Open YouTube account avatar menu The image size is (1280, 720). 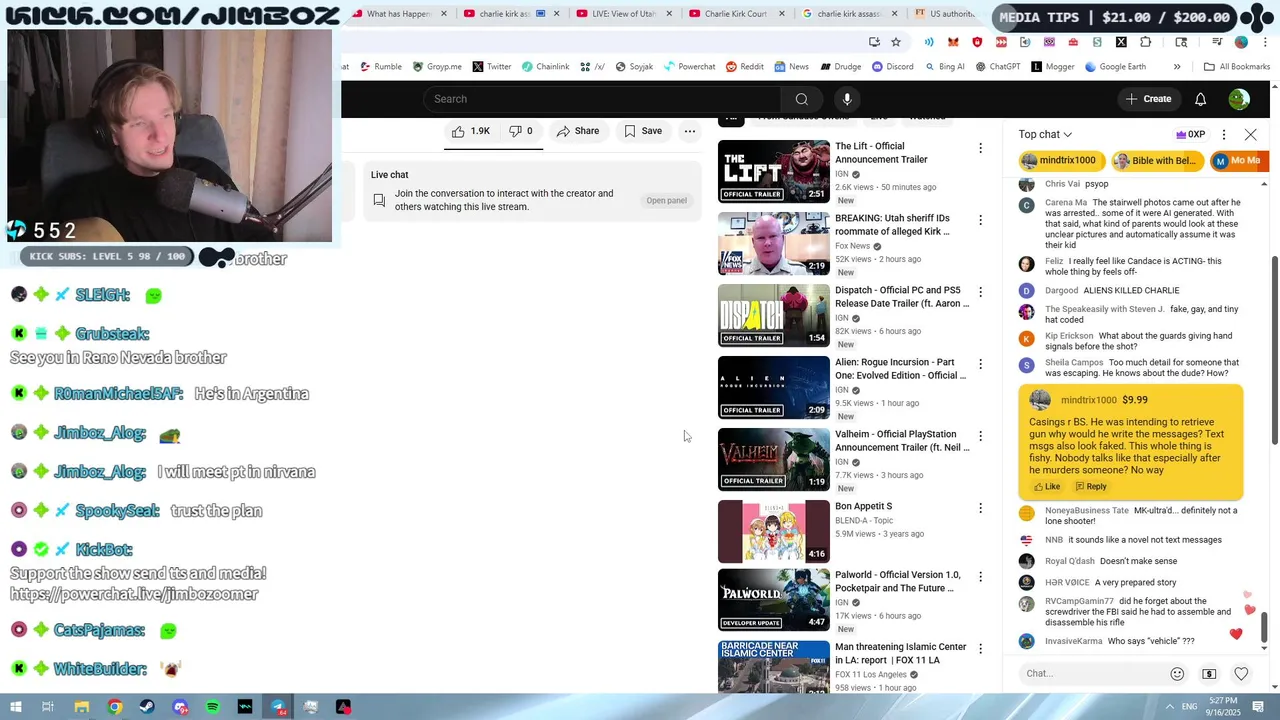(1239, 99)
